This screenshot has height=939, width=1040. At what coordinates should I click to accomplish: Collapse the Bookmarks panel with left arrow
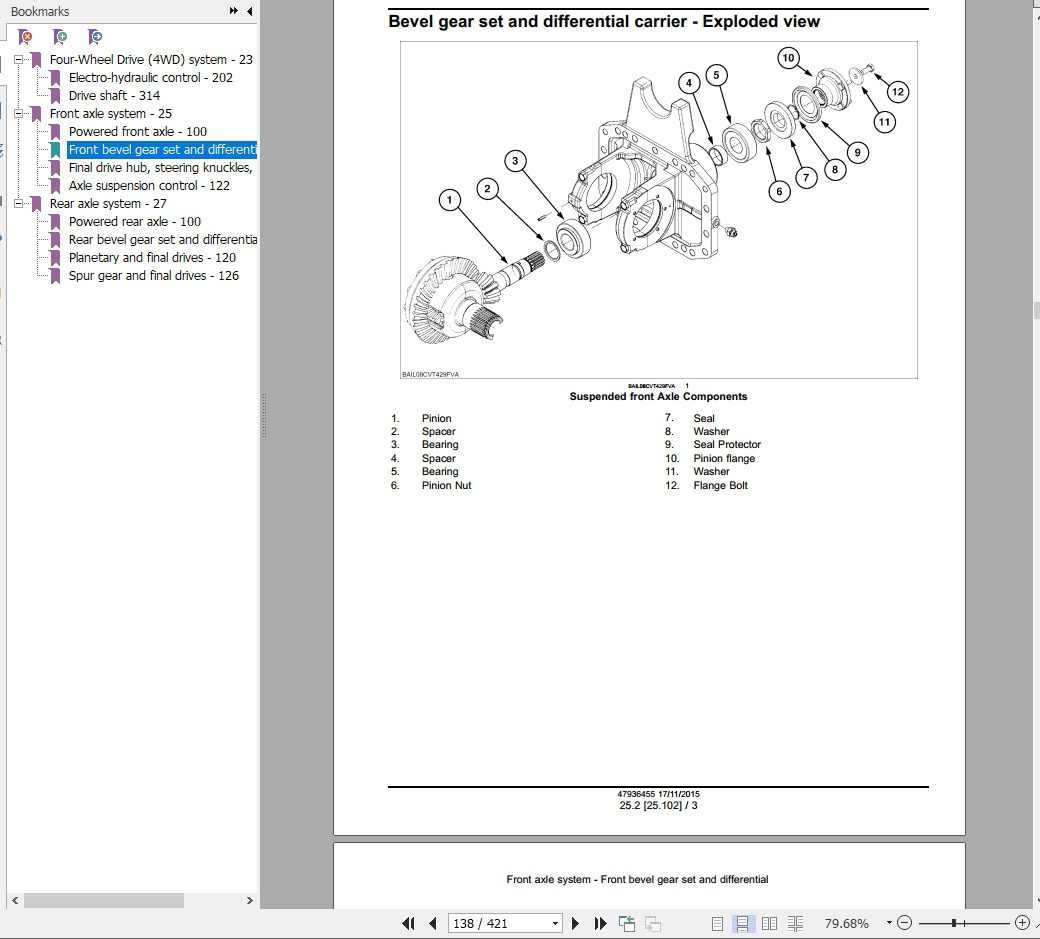249,11
